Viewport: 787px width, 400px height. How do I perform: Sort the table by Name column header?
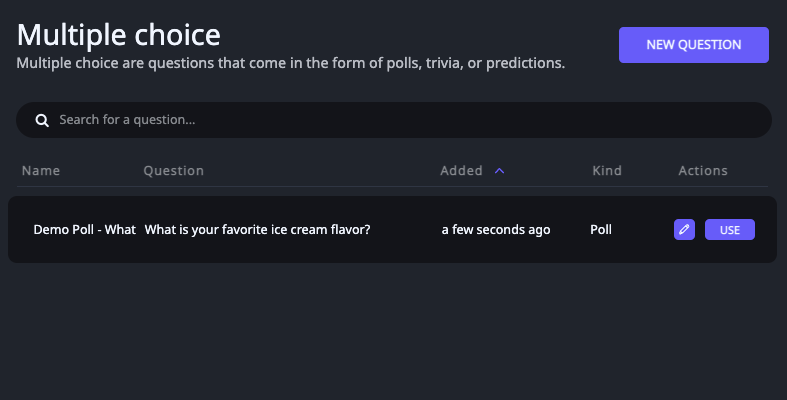click(41, 171)
